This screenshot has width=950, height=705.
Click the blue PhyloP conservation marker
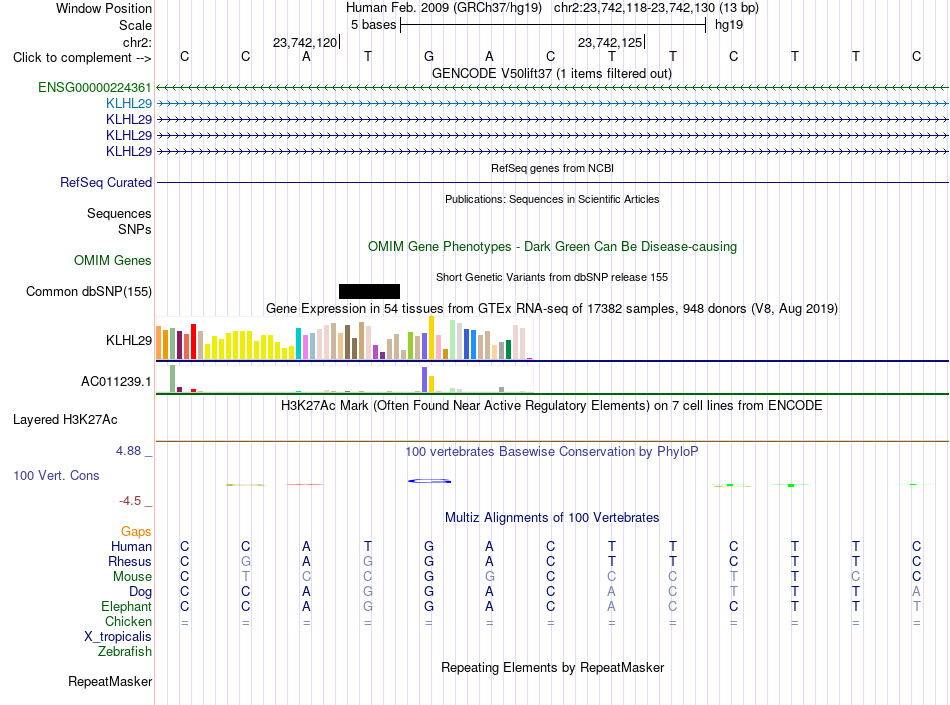point(430,481)
